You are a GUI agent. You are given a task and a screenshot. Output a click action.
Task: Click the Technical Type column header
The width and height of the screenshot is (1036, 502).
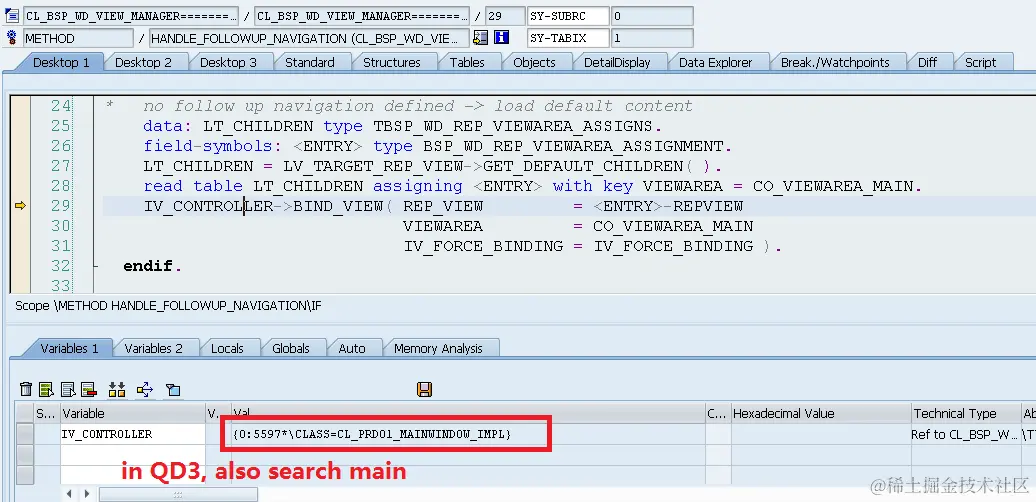point(966,413)
